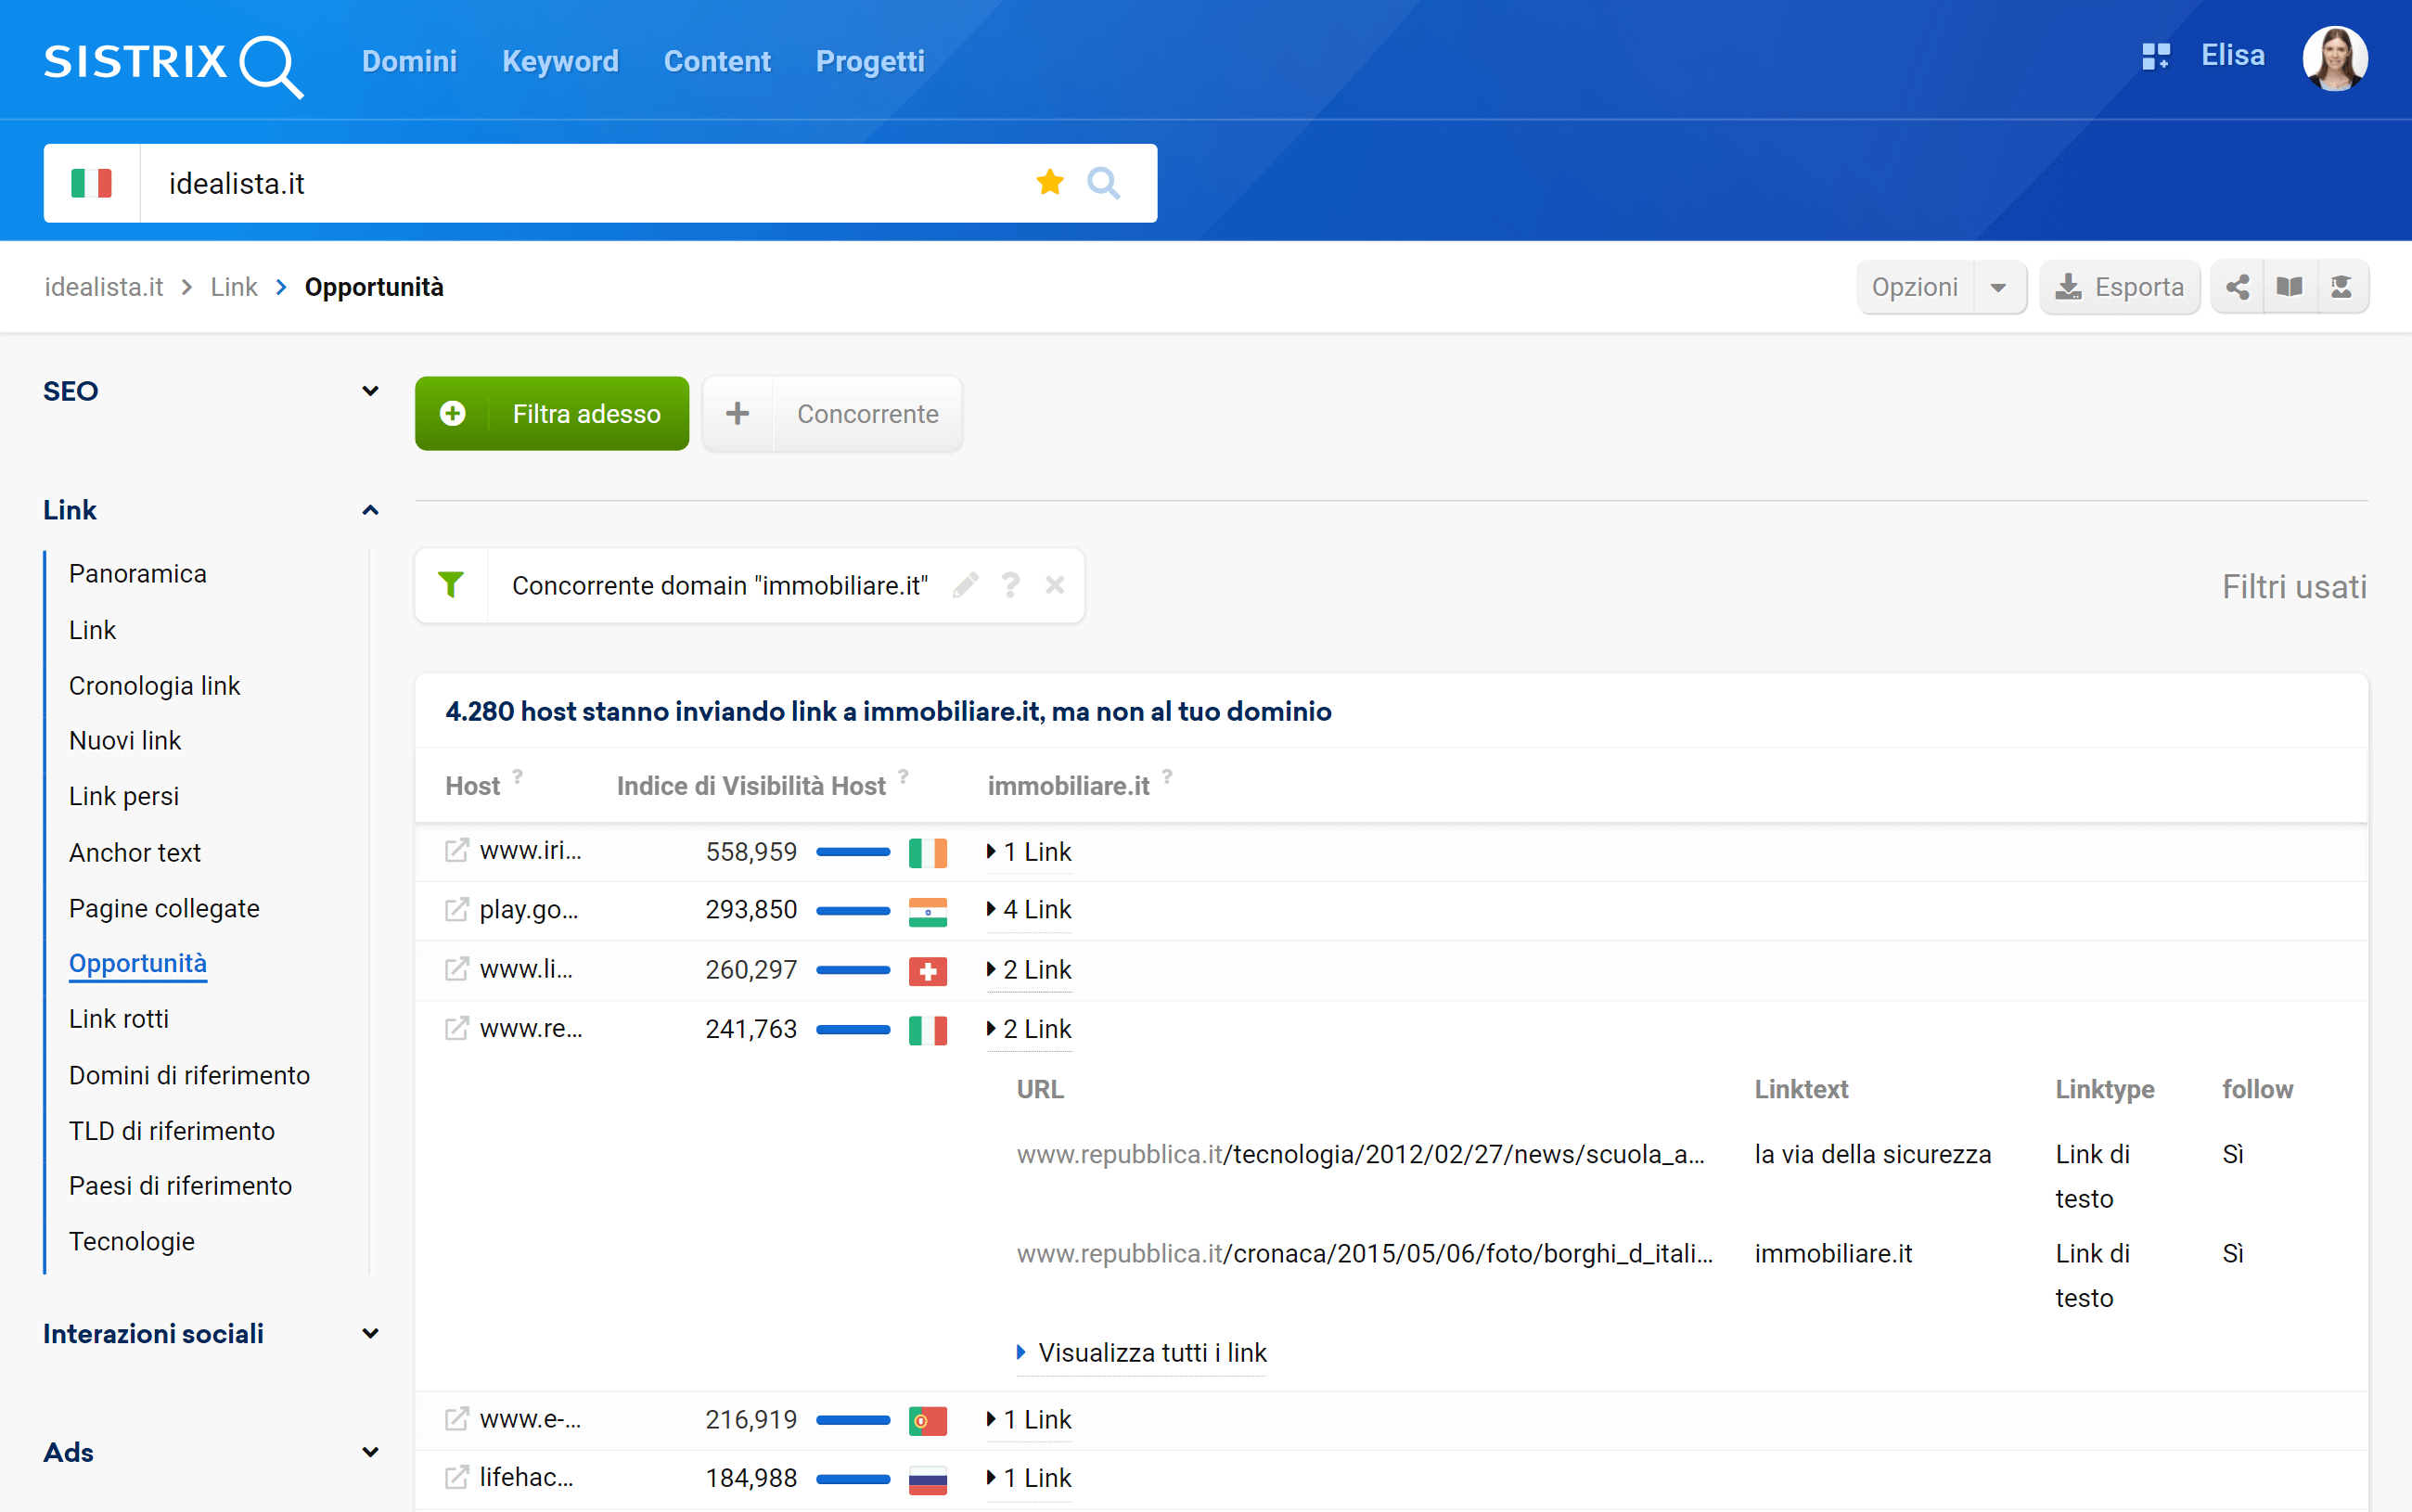2412x1512 pixels.
Task: Open the Opzioni dropdown arrow
Action: coord(1998,288)
